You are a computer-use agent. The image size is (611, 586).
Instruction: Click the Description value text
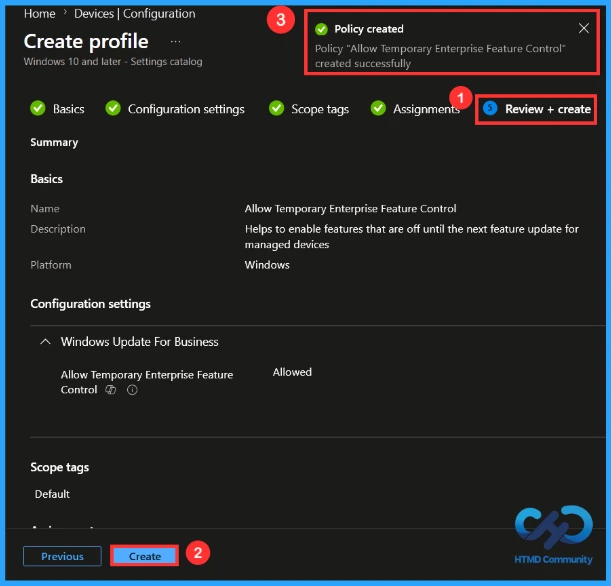411,237
